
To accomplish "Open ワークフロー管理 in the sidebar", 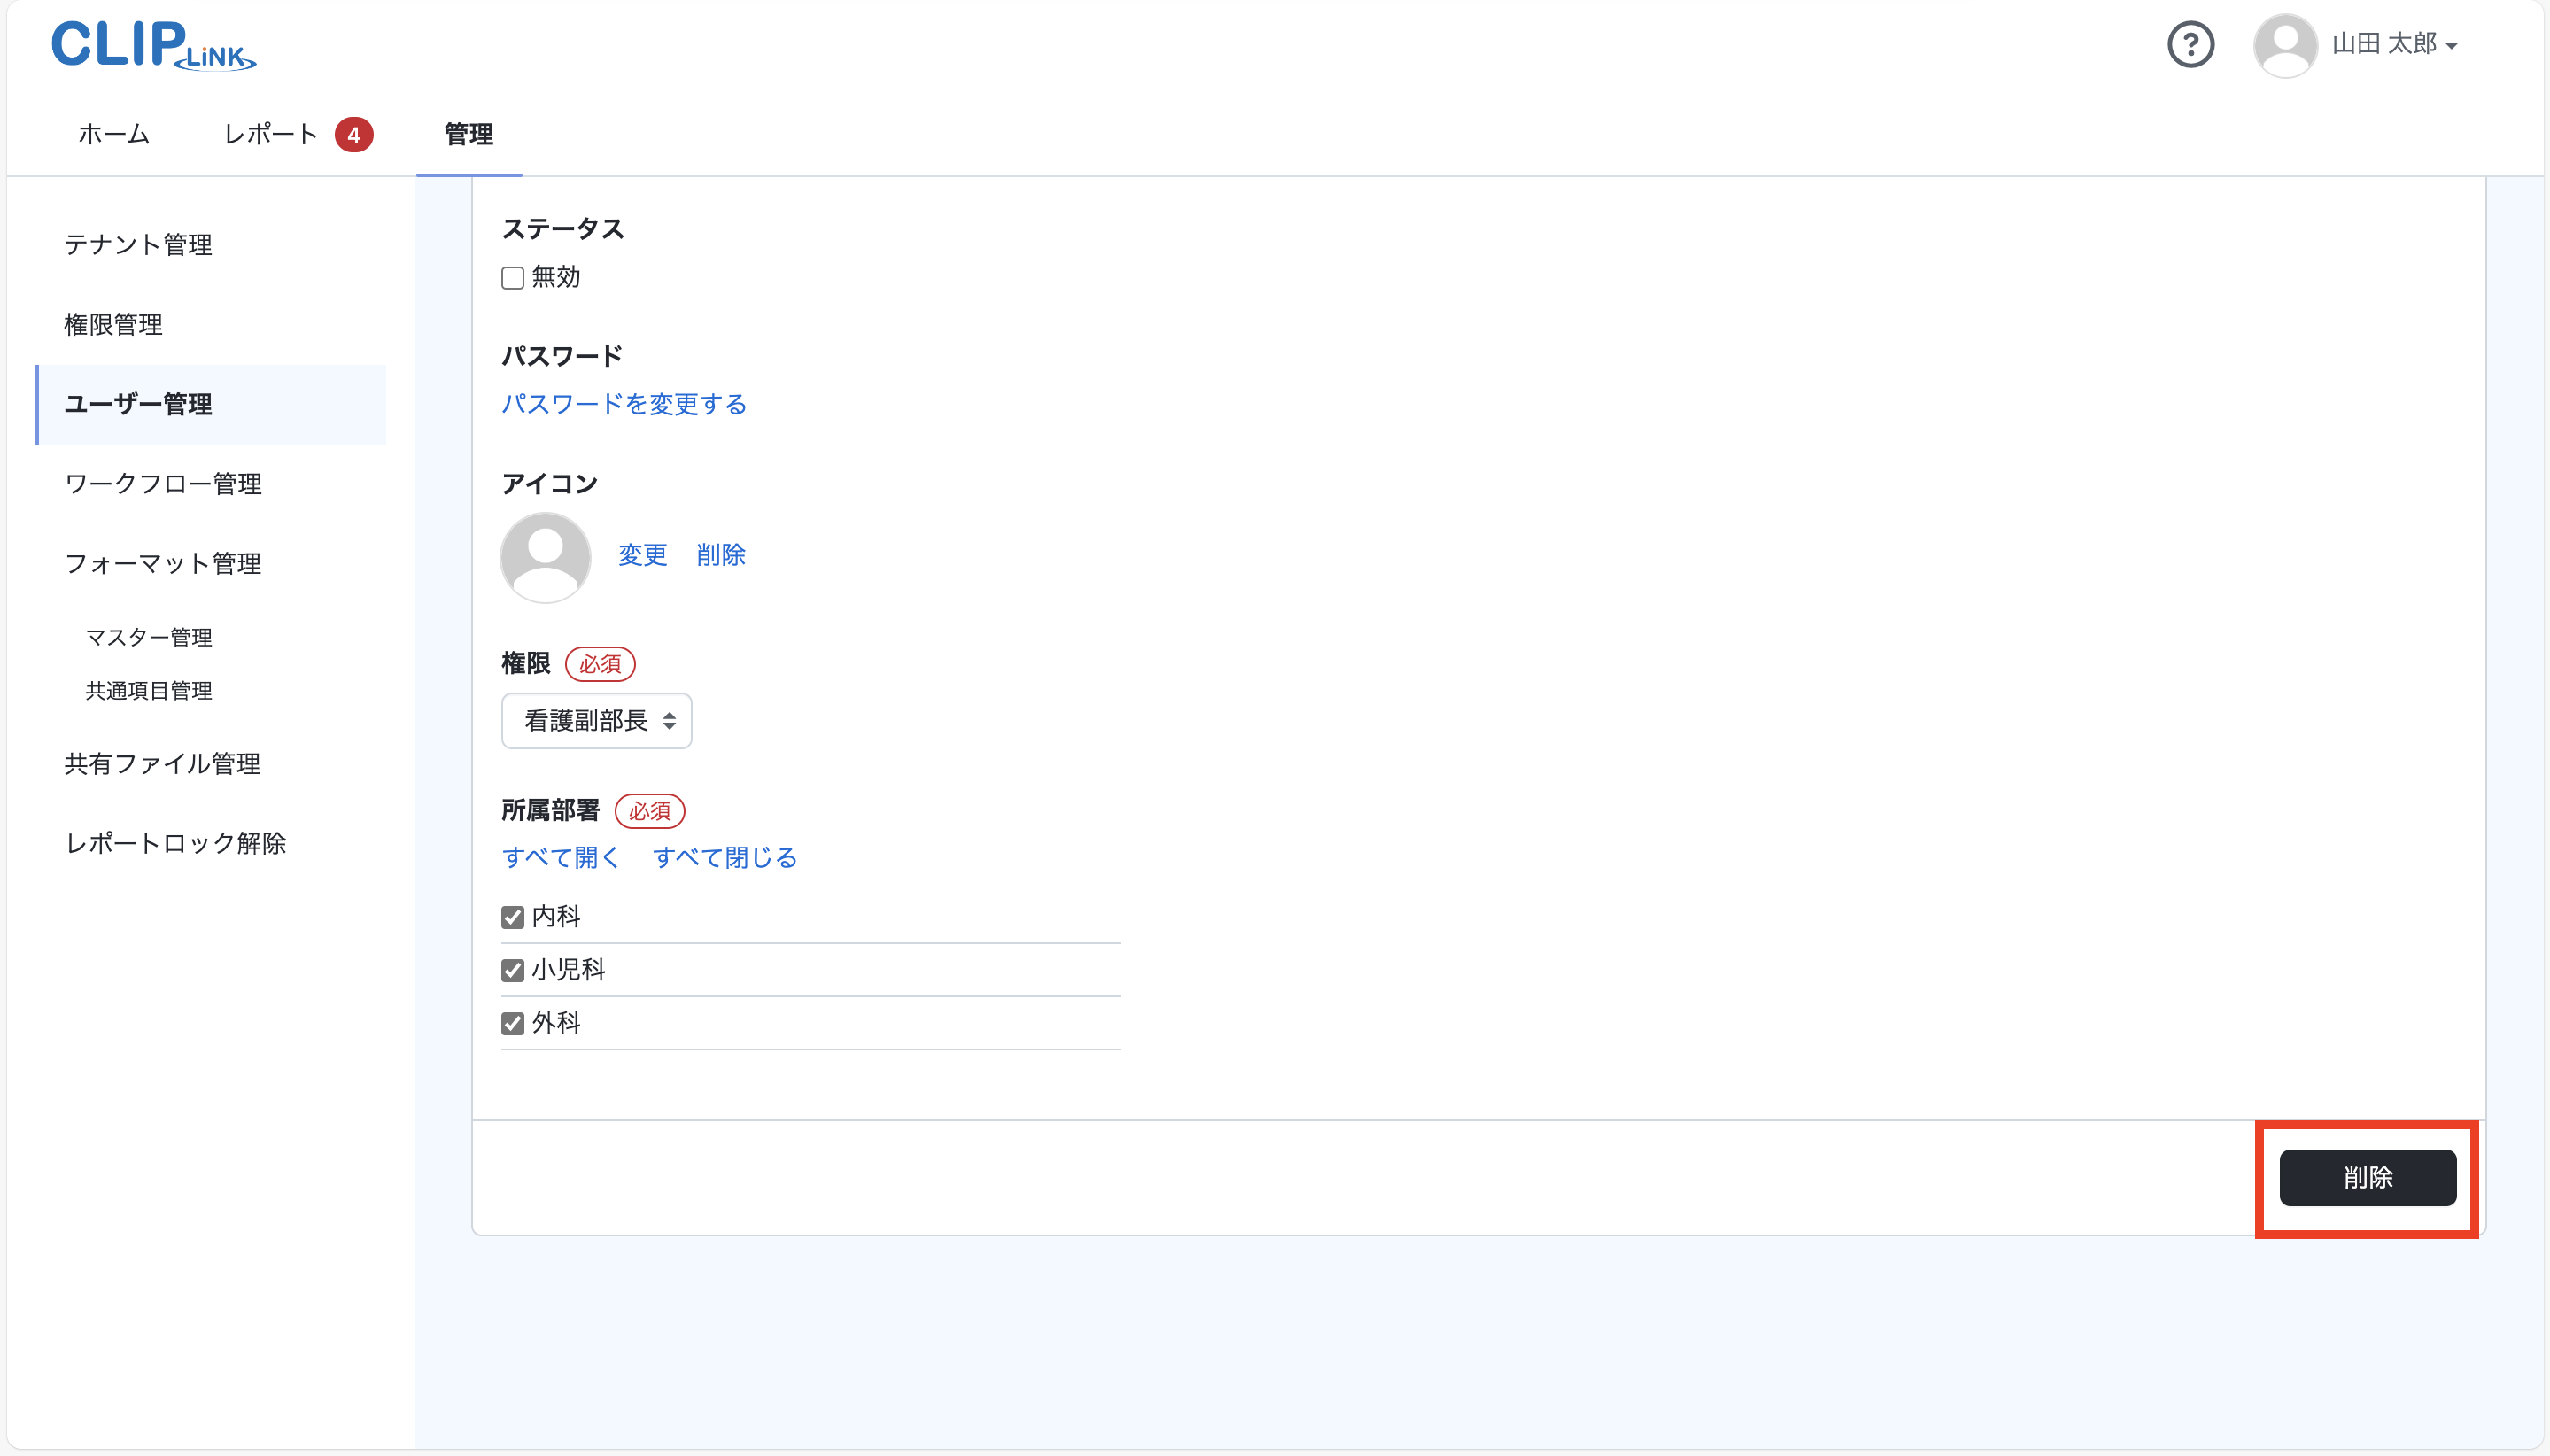I will pyautogui.click(x=163, y=484).
